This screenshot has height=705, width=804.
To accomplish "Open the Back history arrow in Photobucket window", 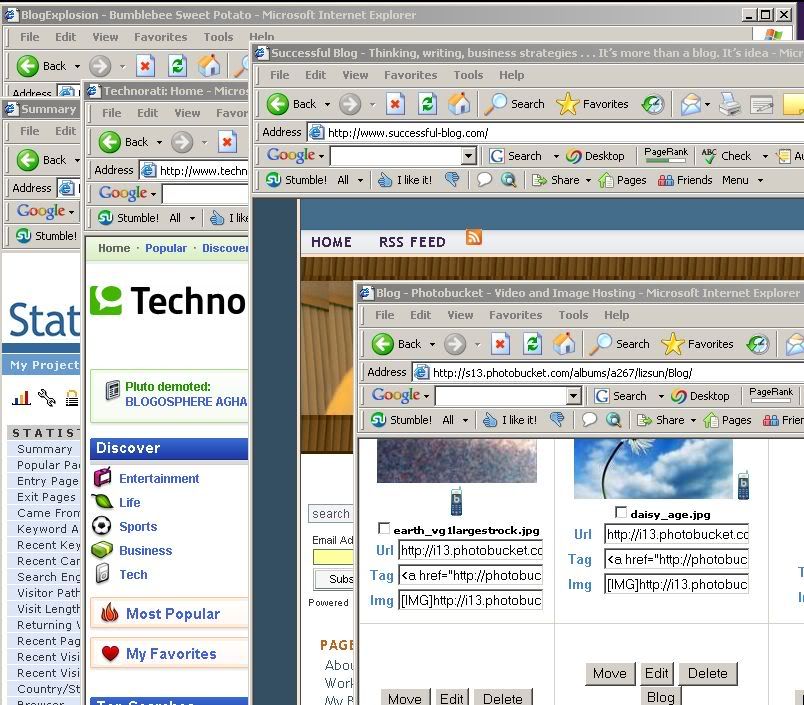I will 432,345.
